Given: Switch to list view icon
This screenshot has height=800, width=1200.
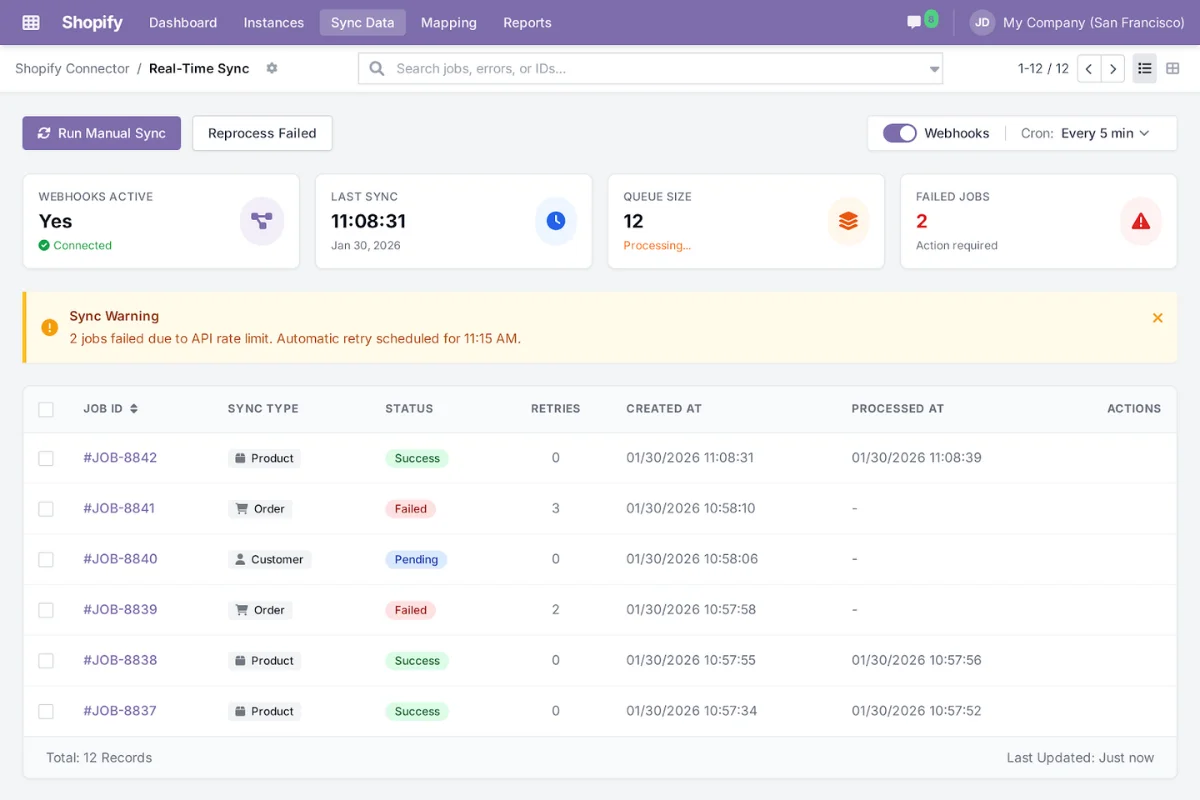Looking at the screenshot, I should pyautogui.click(x=1145, y=68).
